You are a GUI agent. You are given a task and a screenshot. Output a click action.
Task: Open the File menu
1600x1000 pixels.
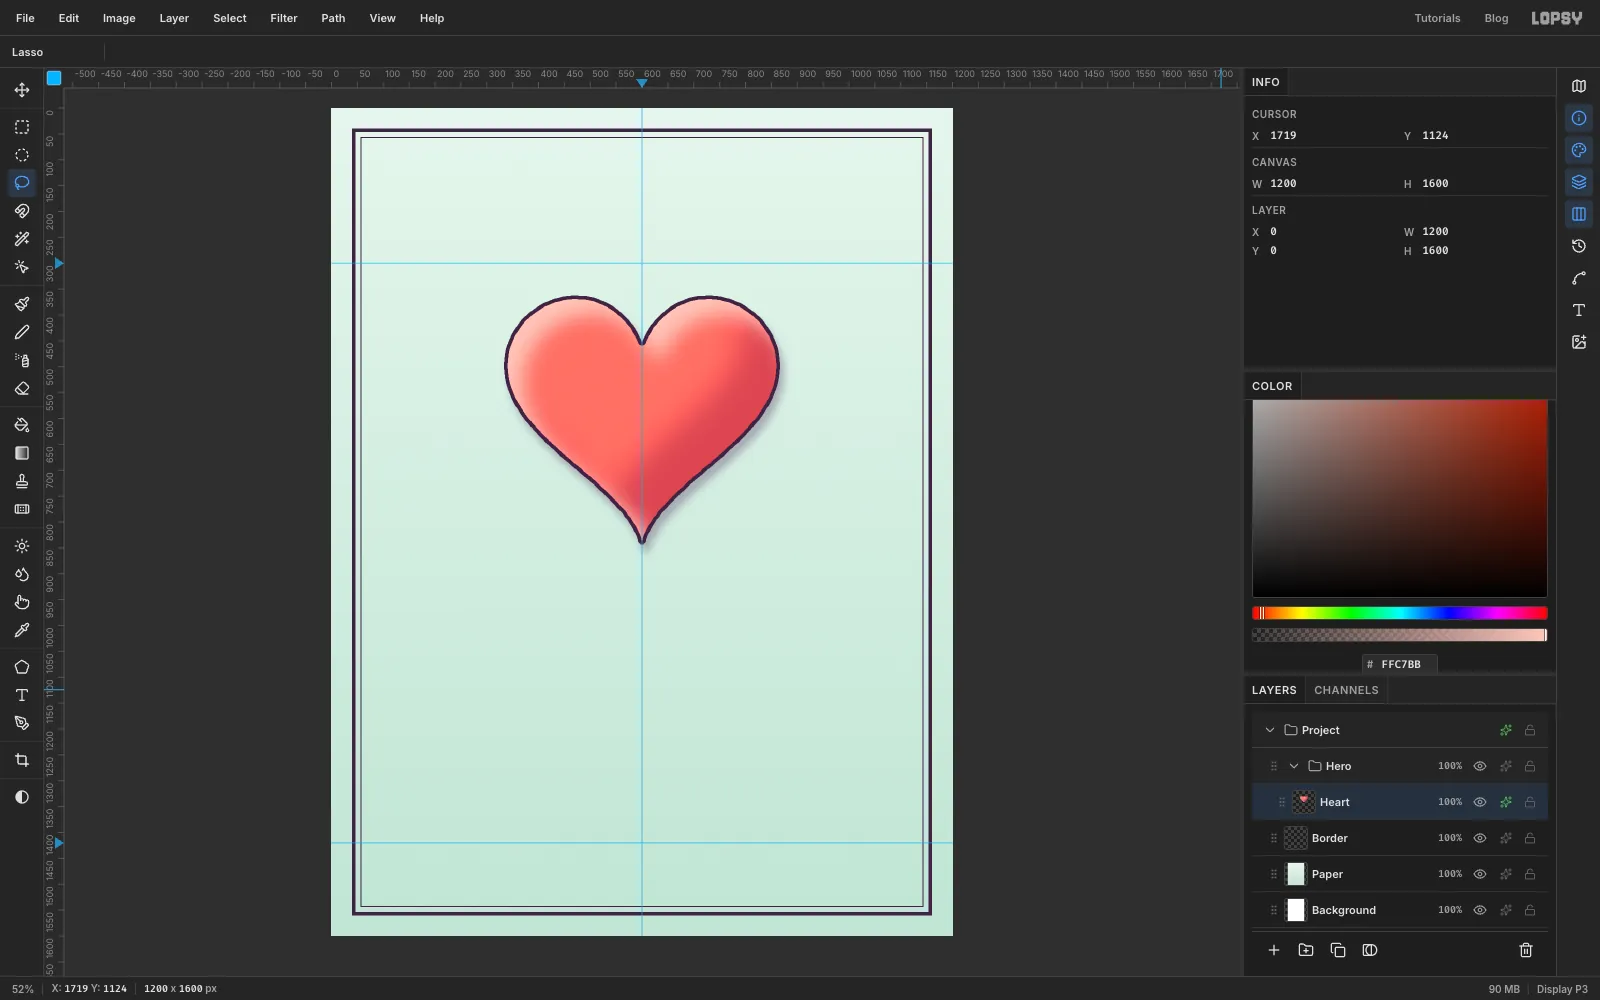pyautogui.click(x=25, y=18)
